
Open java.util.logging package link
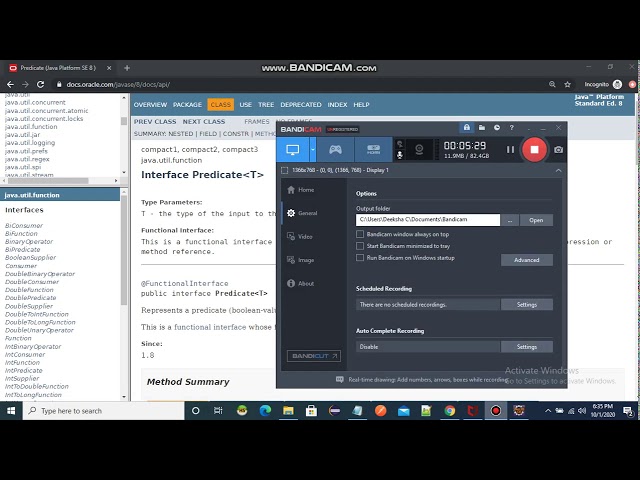[30, 143]
